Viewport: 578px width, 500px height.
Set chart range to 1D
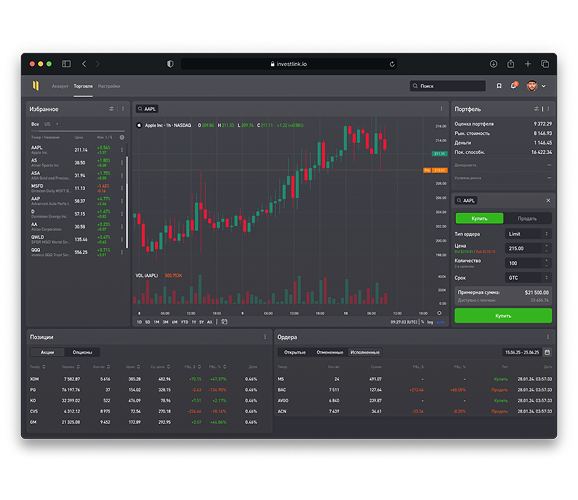pyautogui.click(x=139, y=322)
